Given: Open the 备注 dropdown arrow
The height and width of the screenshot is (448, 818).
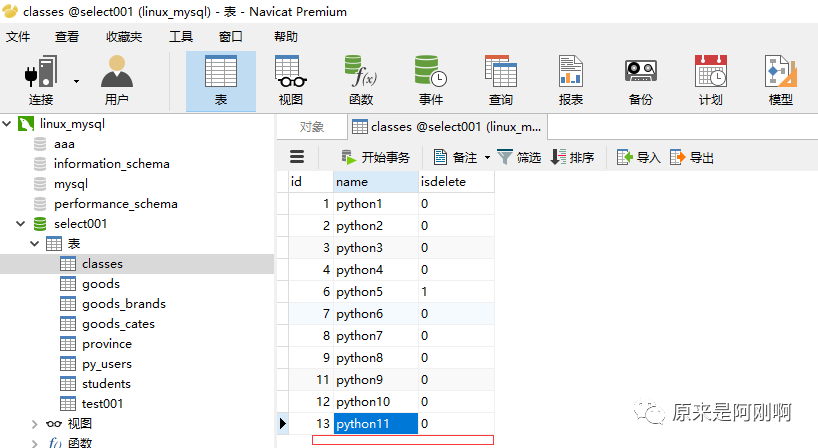Looking at the screenshot, I should [487, 157].
